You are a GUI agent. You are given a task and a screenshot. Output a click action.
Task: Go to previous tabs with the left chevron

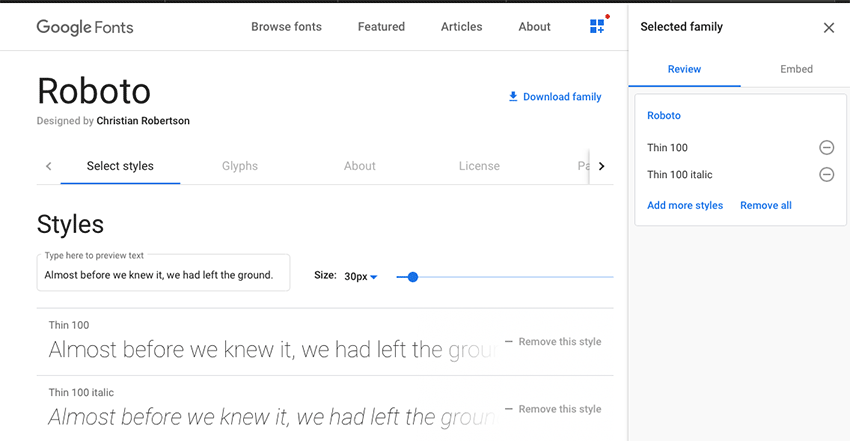pos(49,166)
